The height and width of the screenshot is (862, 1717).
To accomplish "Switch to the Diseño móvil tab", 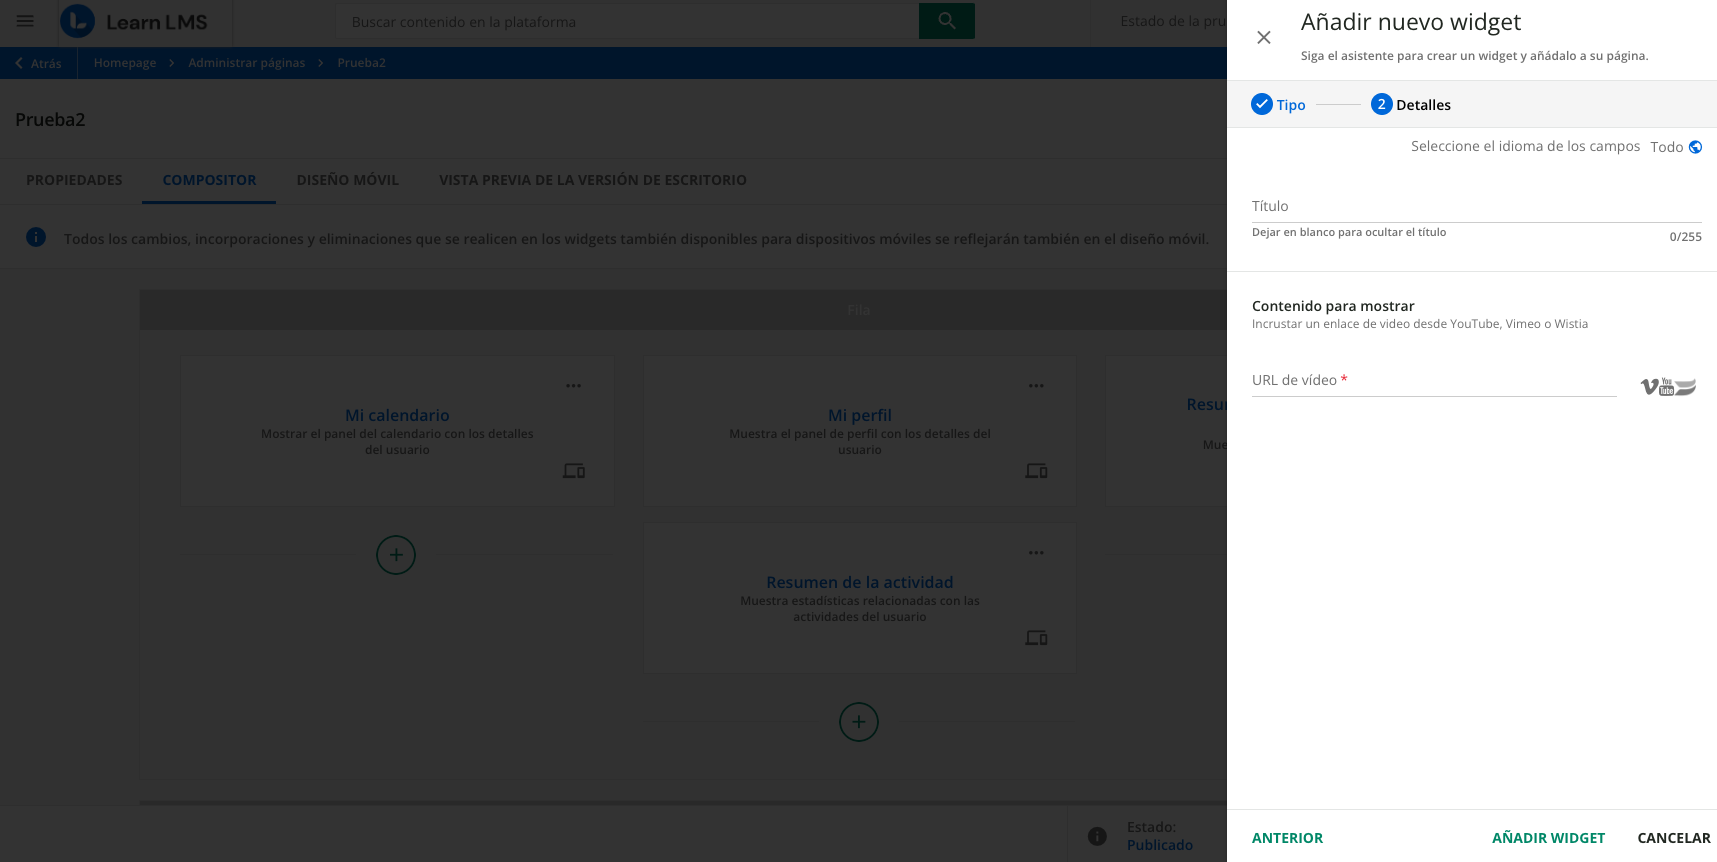I will pyautogui.click(x=347, y=180).
